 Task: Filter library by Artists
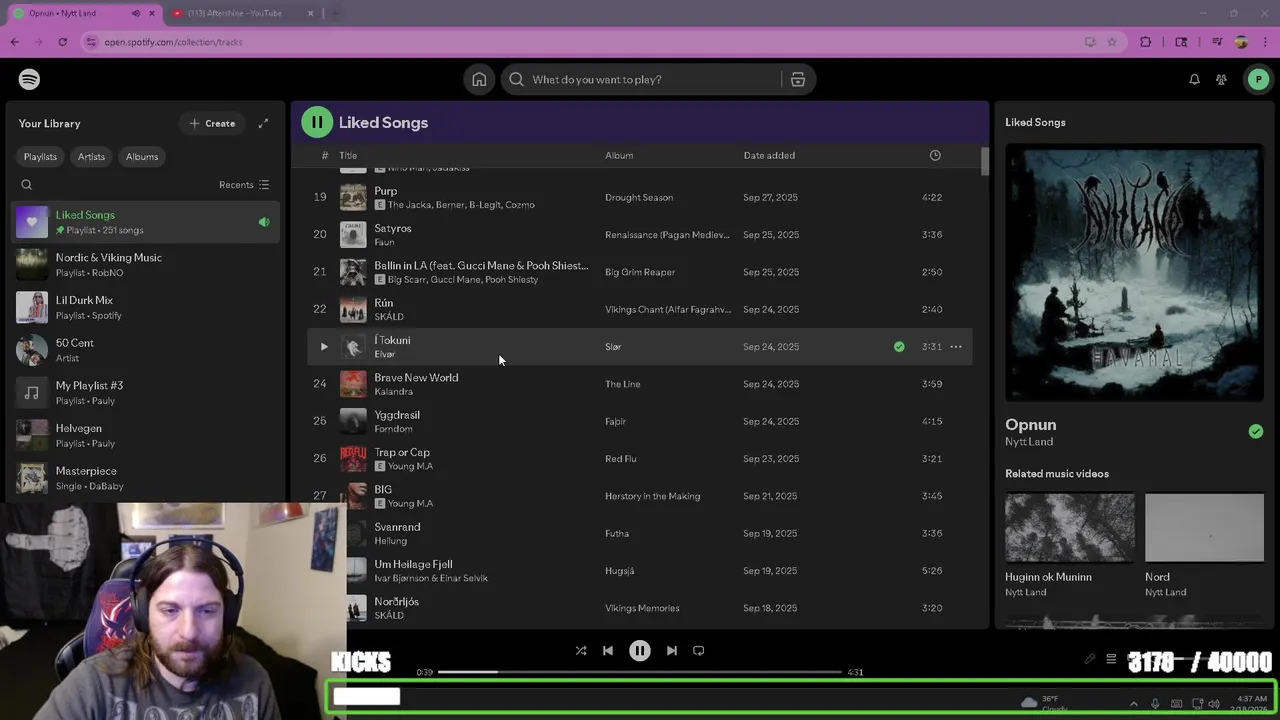click(91, 157)
